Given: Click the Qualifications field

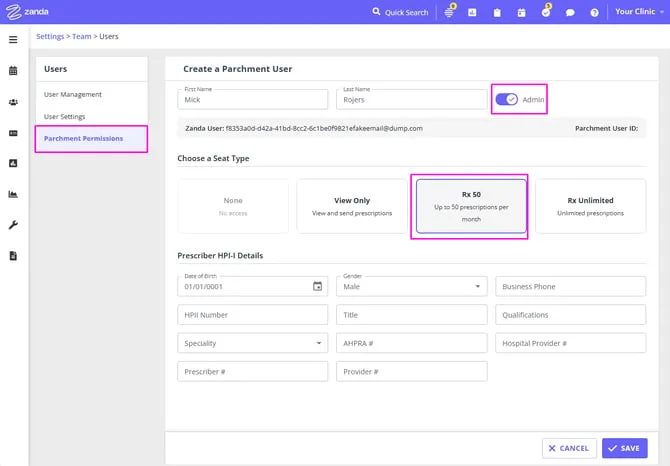Looking at the screenshot, I should point(570,315).
